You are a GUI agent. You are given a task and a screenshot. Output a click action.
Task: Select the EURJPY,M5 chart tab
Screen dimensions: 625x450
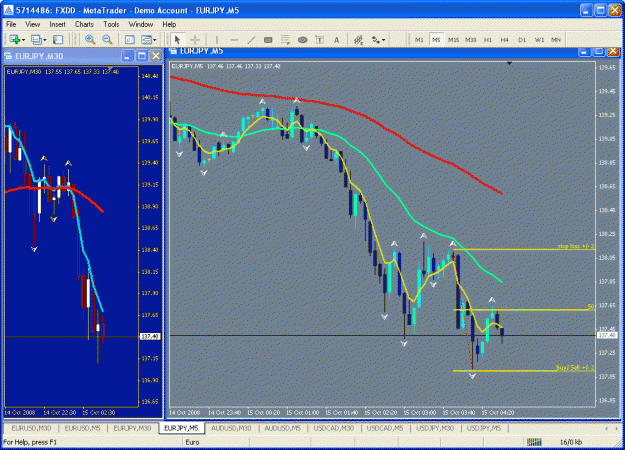(181, 428)
